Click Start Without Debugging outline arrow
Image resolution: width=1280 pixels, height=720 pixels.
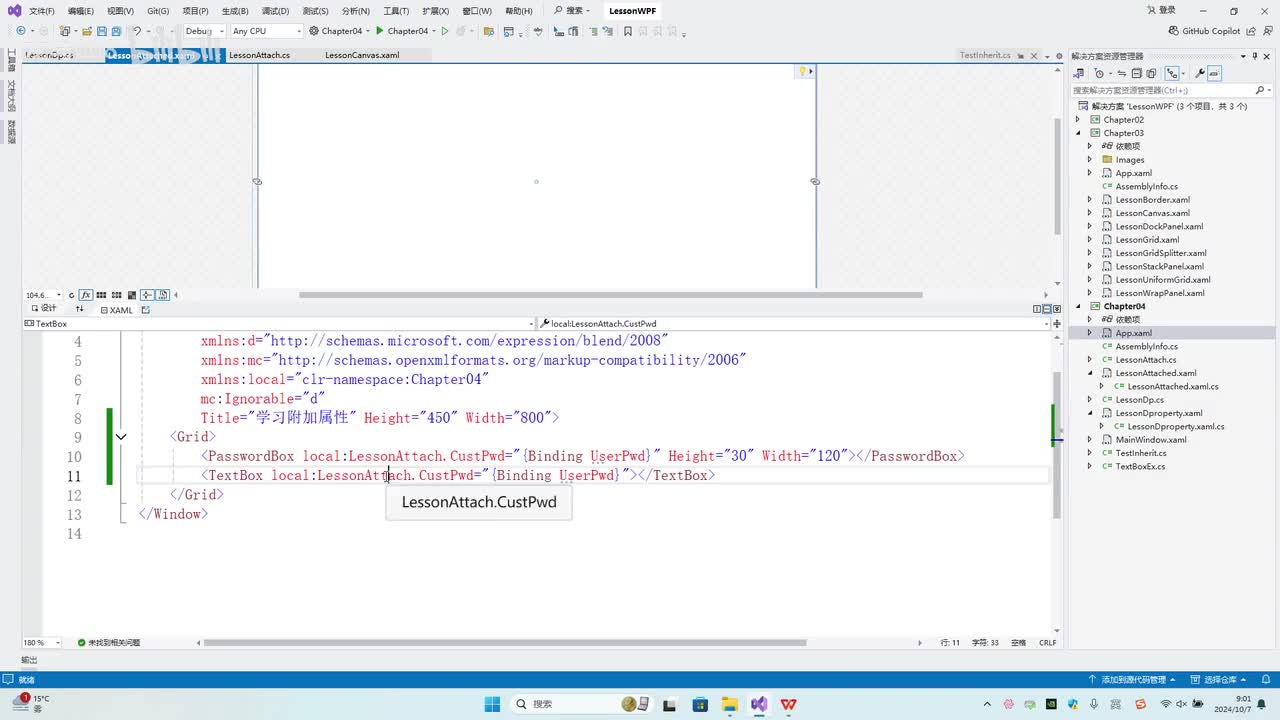coord(445,31)
